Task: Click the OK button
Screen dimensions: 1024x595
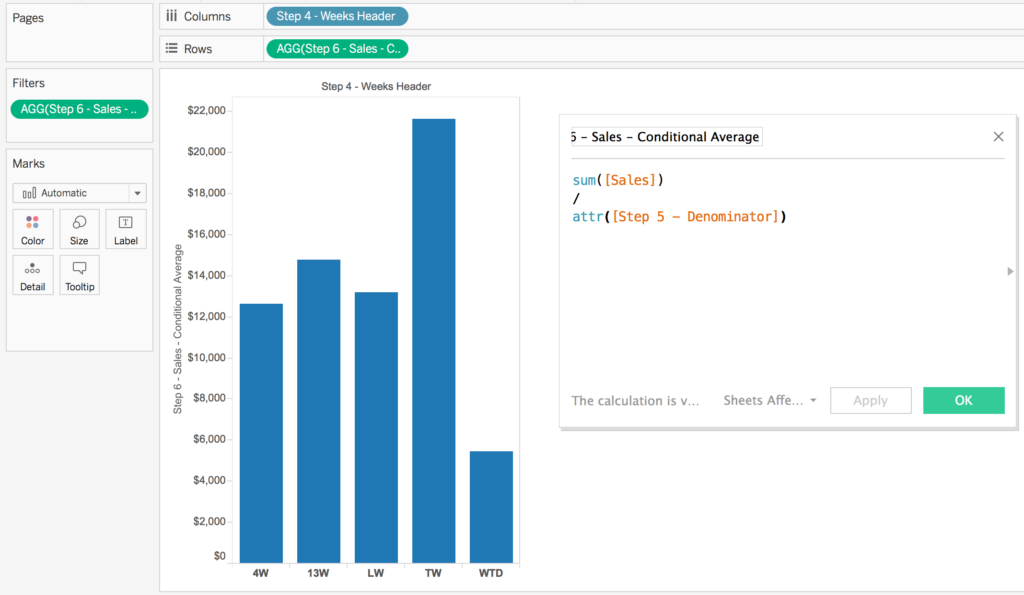Action: (x=963, y=400)
